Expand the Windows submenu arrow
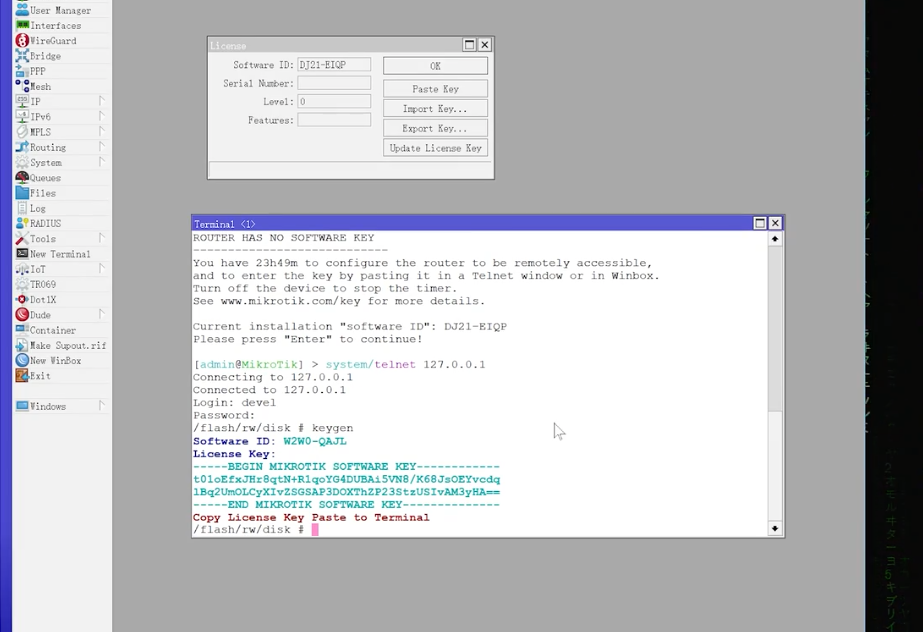Screen dimensions: 923x632 102,406
